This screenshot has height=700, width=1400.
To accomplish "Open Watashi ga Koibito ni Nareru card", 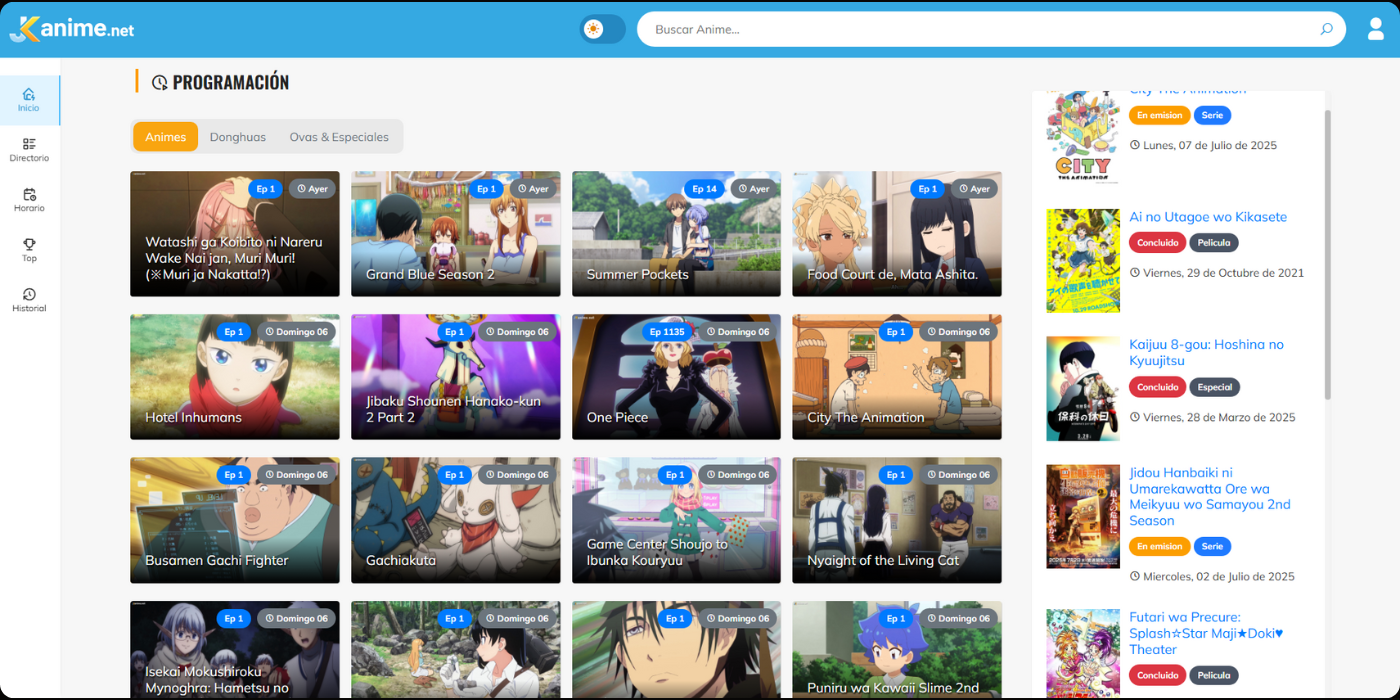I will (235, 234).
